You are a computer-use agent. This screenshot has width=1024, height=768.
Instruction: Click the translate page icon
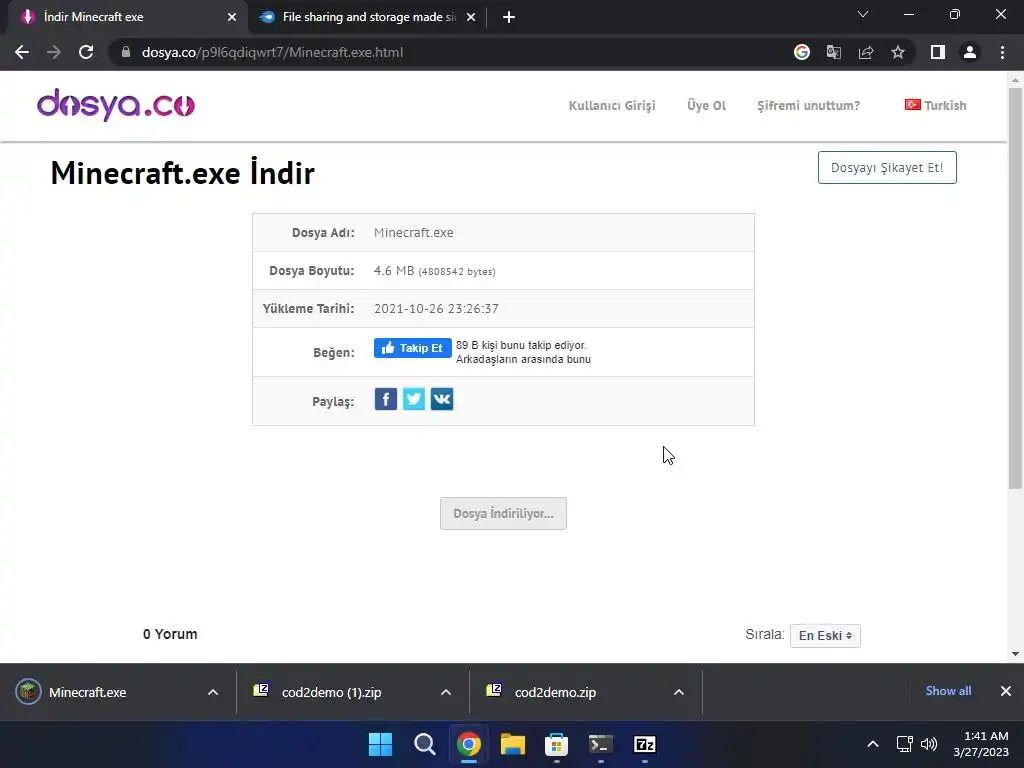coord(833,52)
